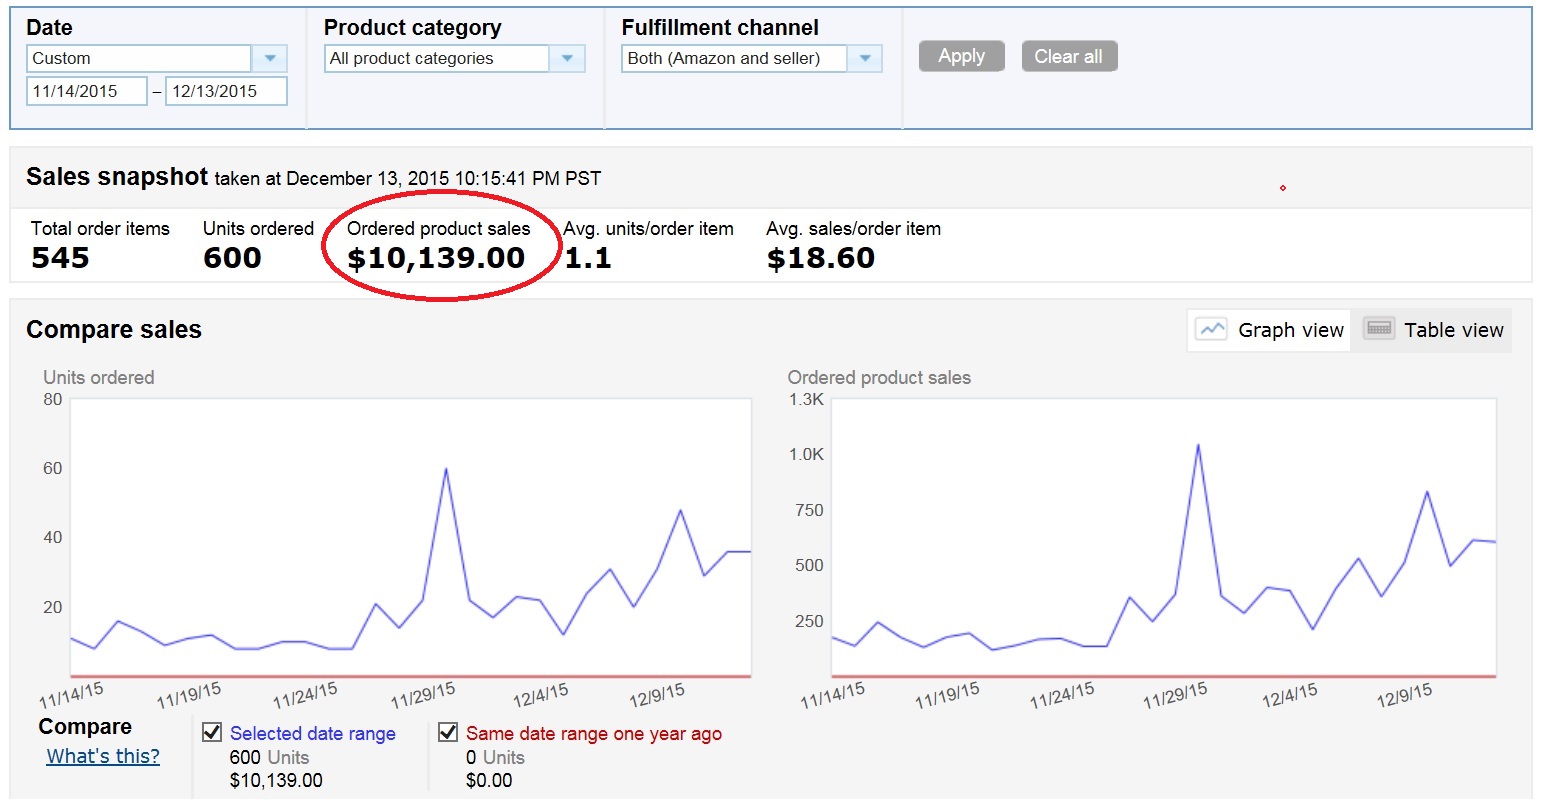The image size is (1544, 800).
Task: Click the 80 axis label on Units ordered chart
Action: coord(52,399)
